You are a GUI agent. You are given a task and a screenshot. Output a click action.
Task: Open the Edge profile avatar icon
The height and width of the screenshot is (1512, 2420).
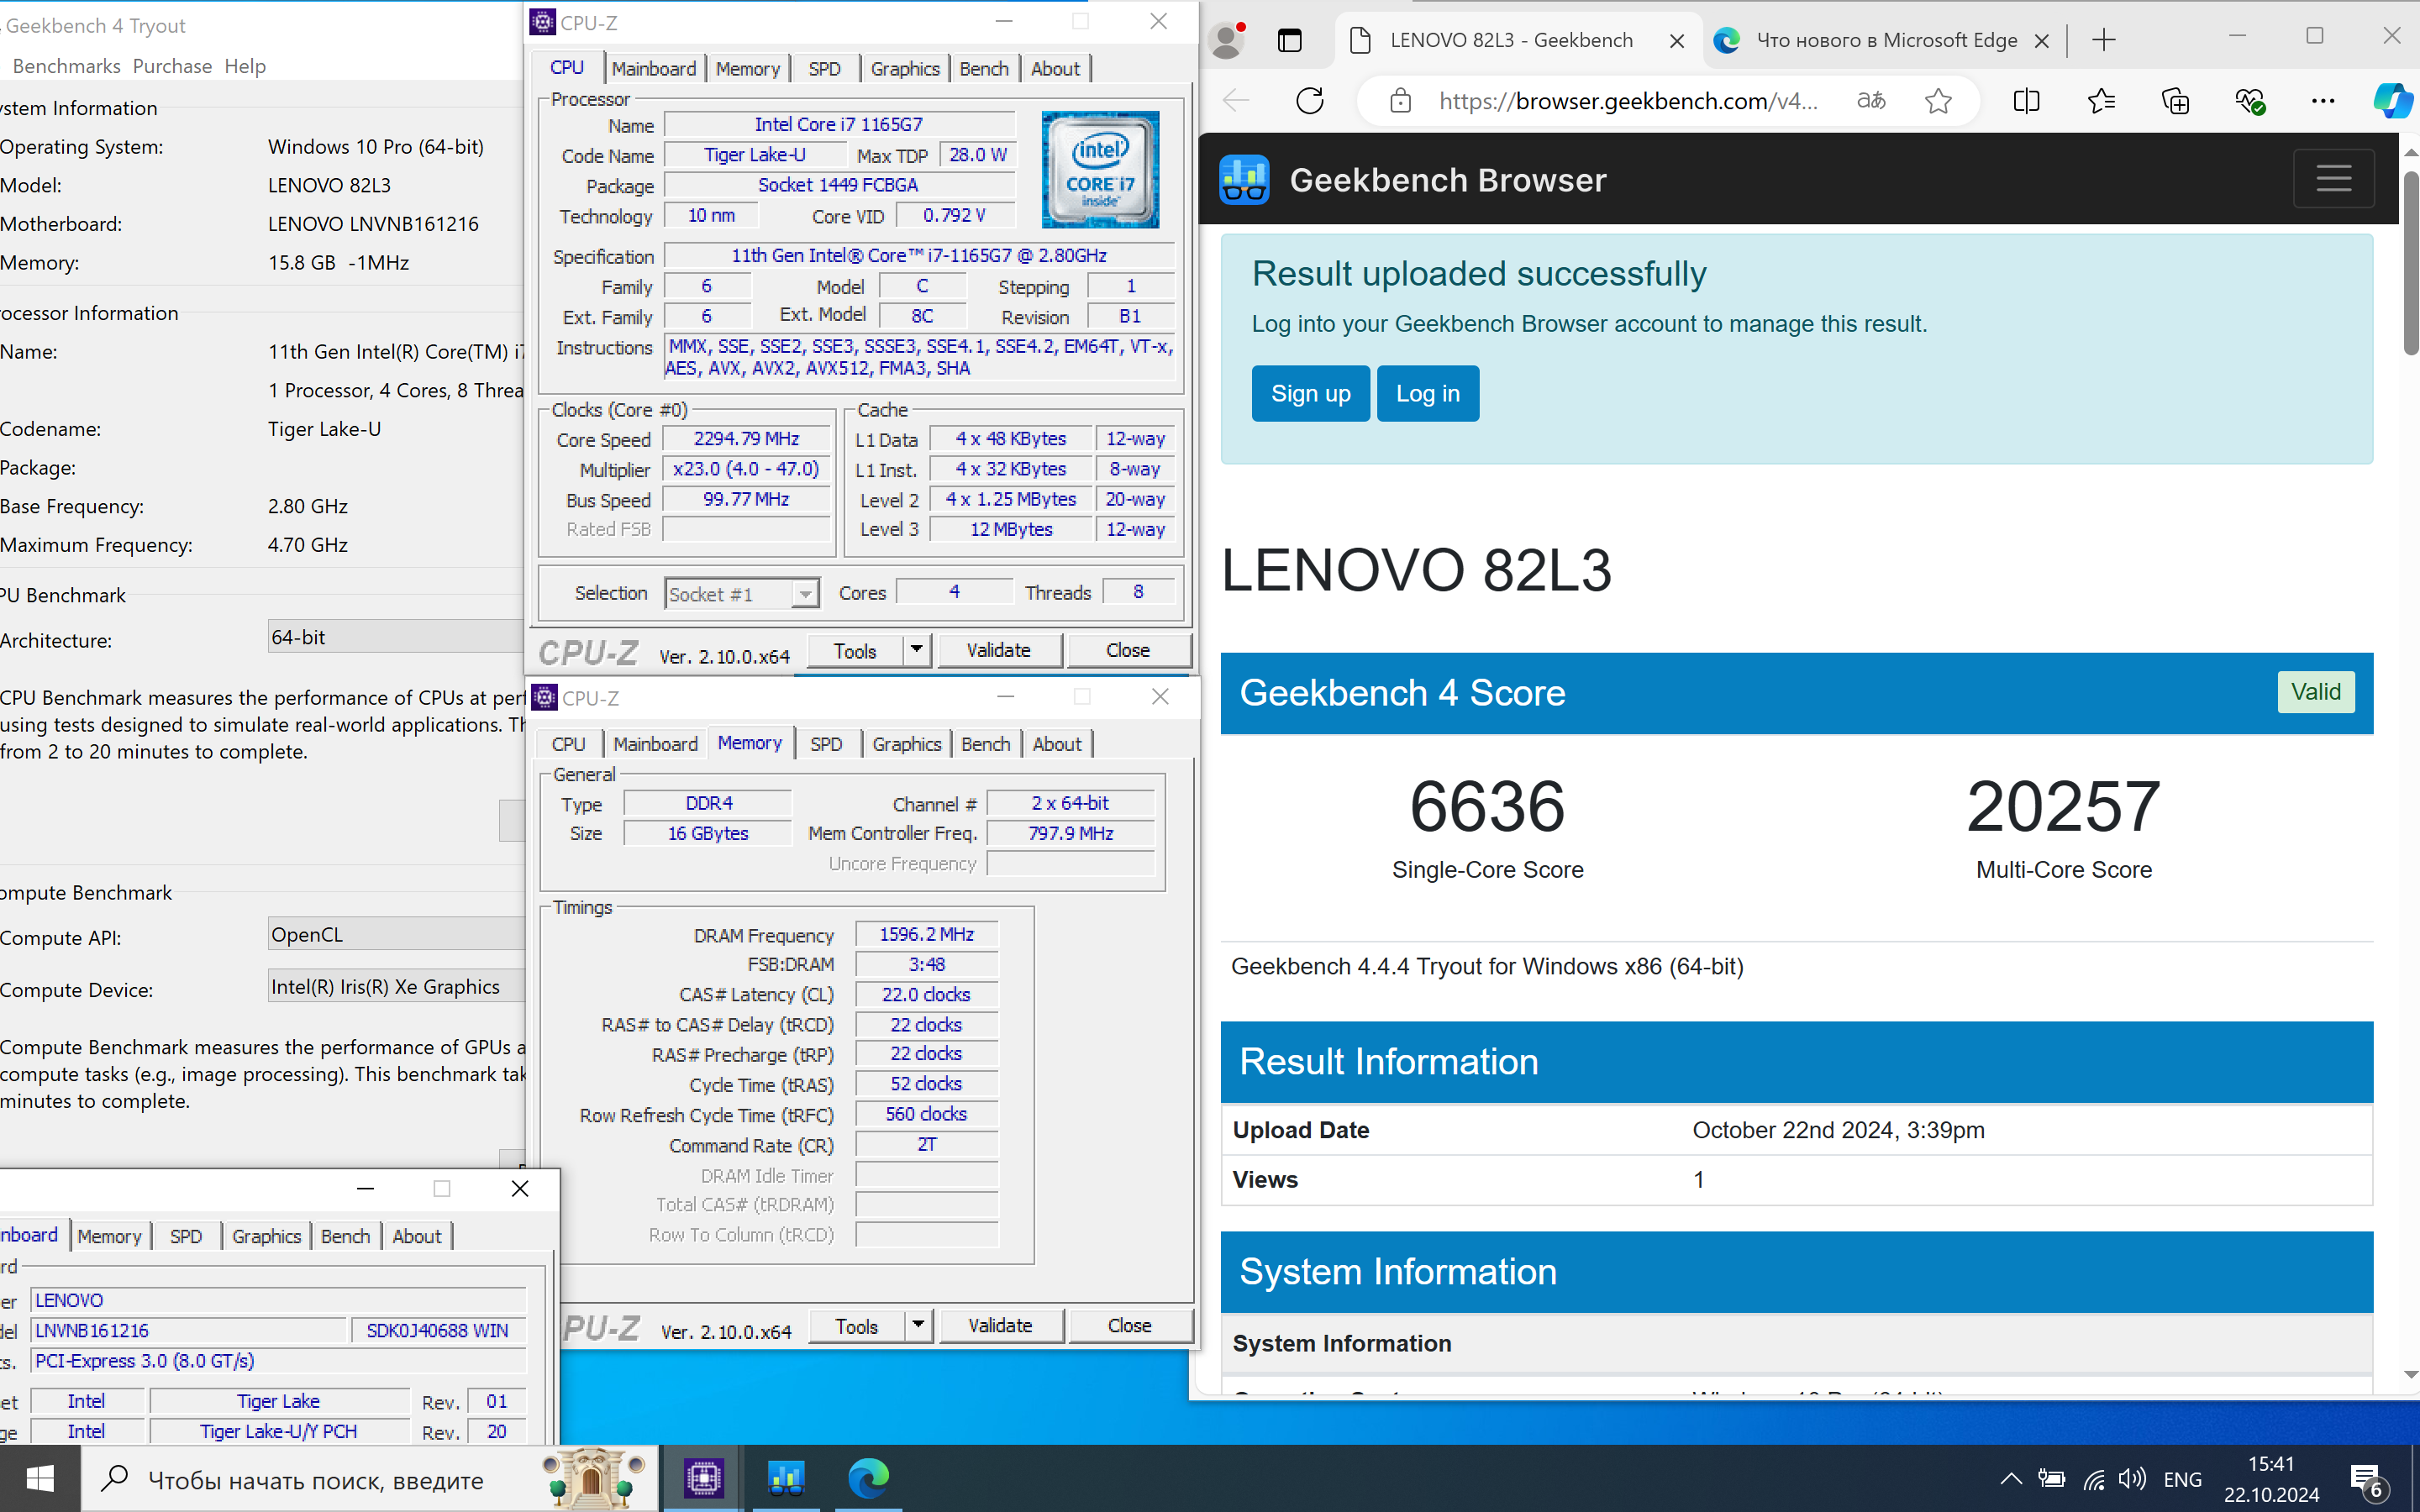tap(1227, 40)
